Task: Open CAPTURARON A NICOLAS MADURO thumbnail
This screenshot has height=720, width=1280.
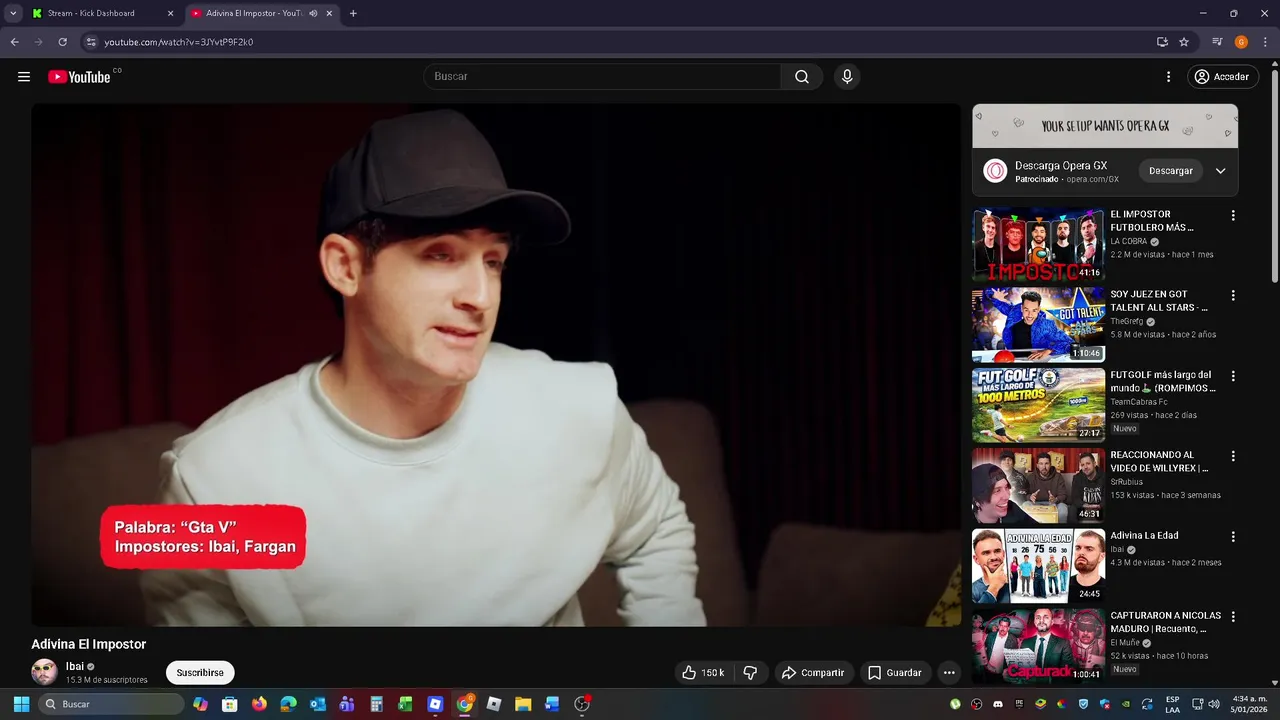Action: (x=1038, y=645)
